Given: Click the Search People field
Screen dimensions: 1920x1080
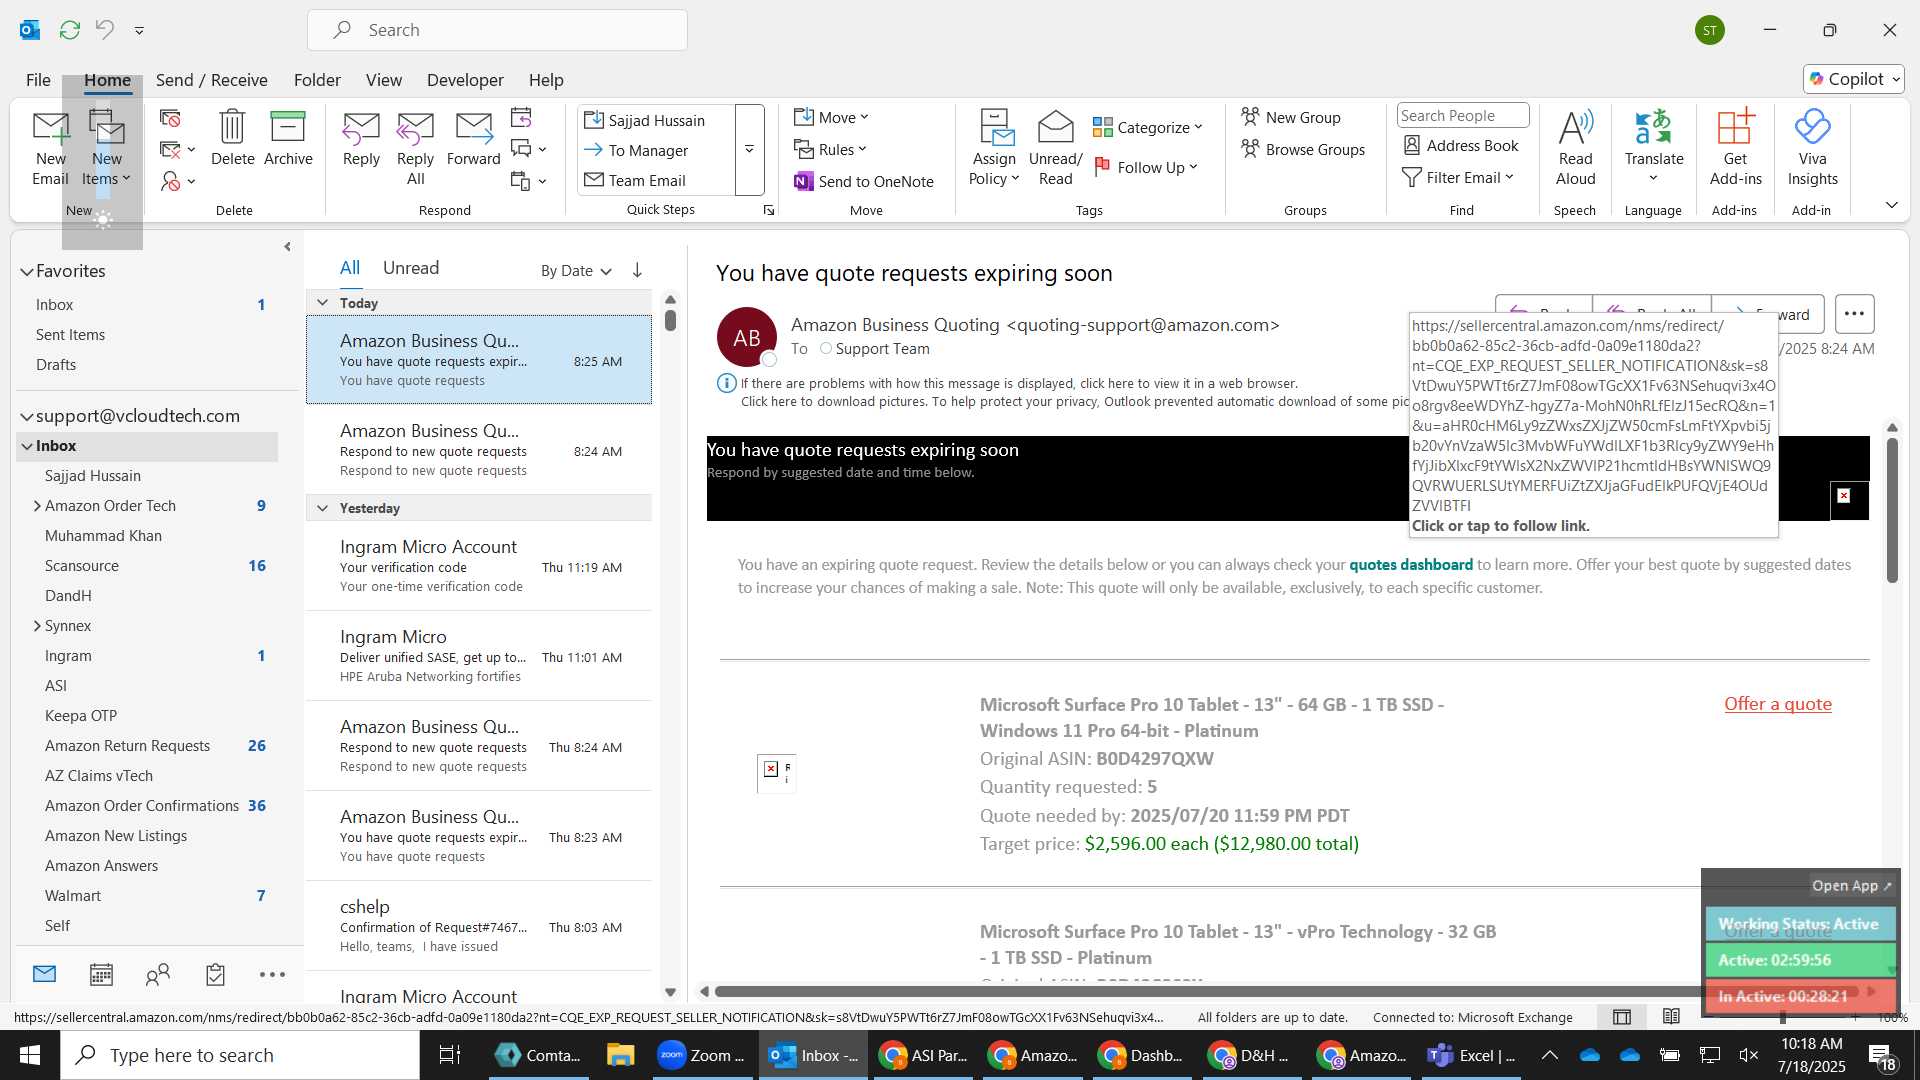Looking at the screenshot, I should tap(1462, 116).
